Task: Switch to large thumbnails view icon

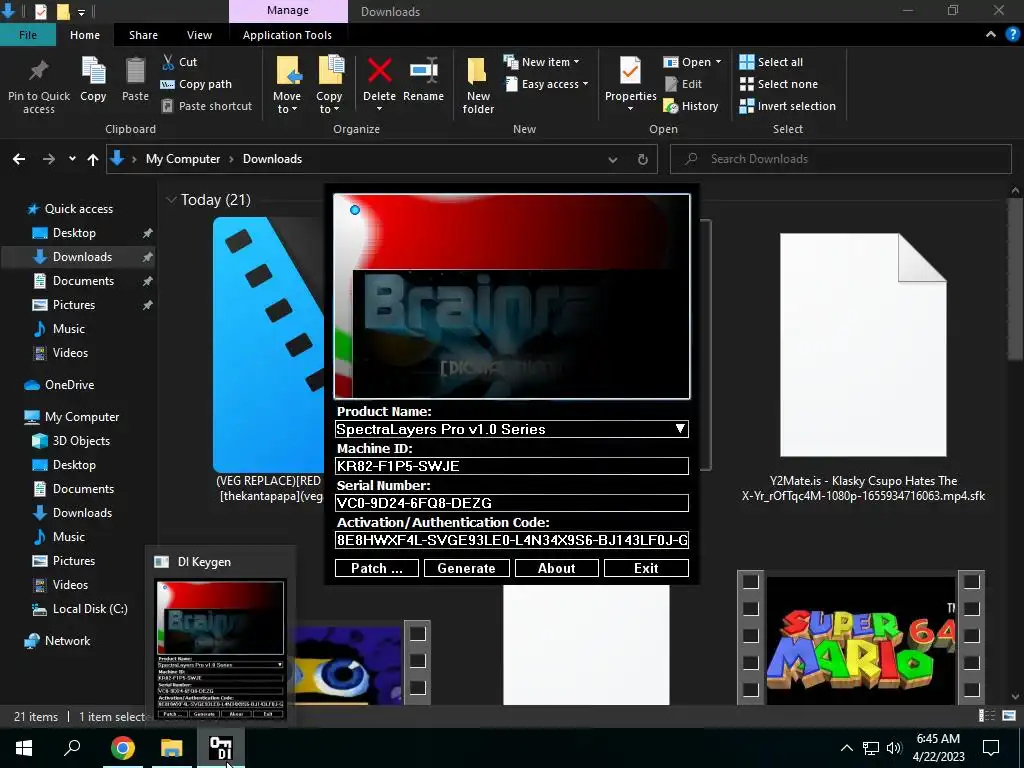Action: coord(1009,716)
